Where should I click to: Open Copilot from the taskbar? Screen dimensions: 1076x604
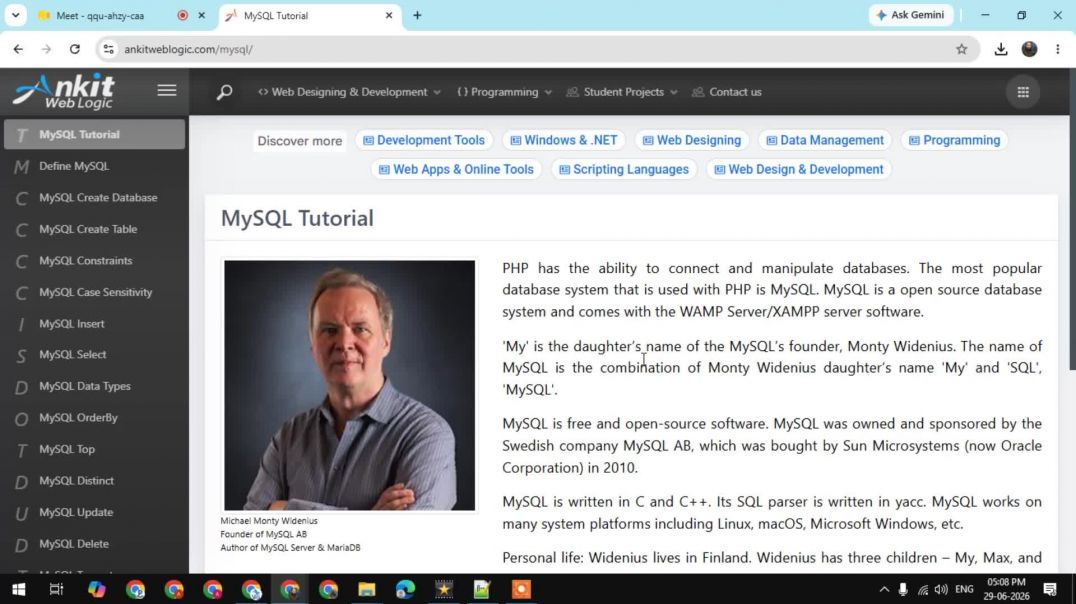tap(96, 590)
